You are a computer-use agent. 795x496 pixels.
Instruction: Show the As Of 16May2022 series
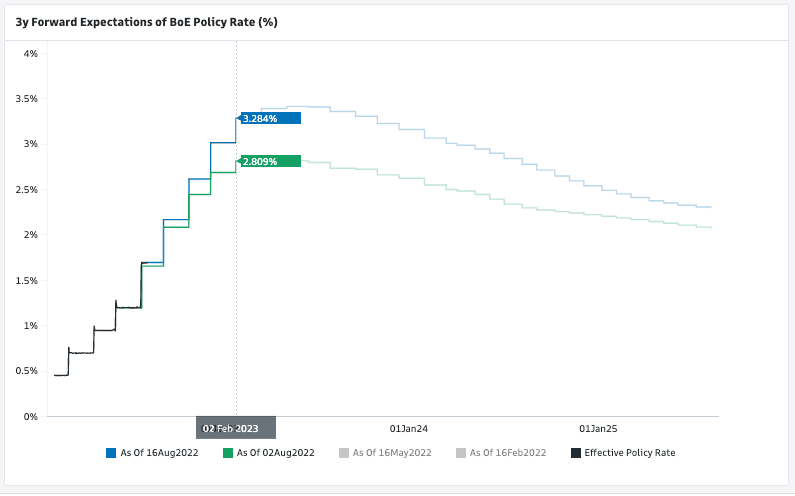[392, 453]
